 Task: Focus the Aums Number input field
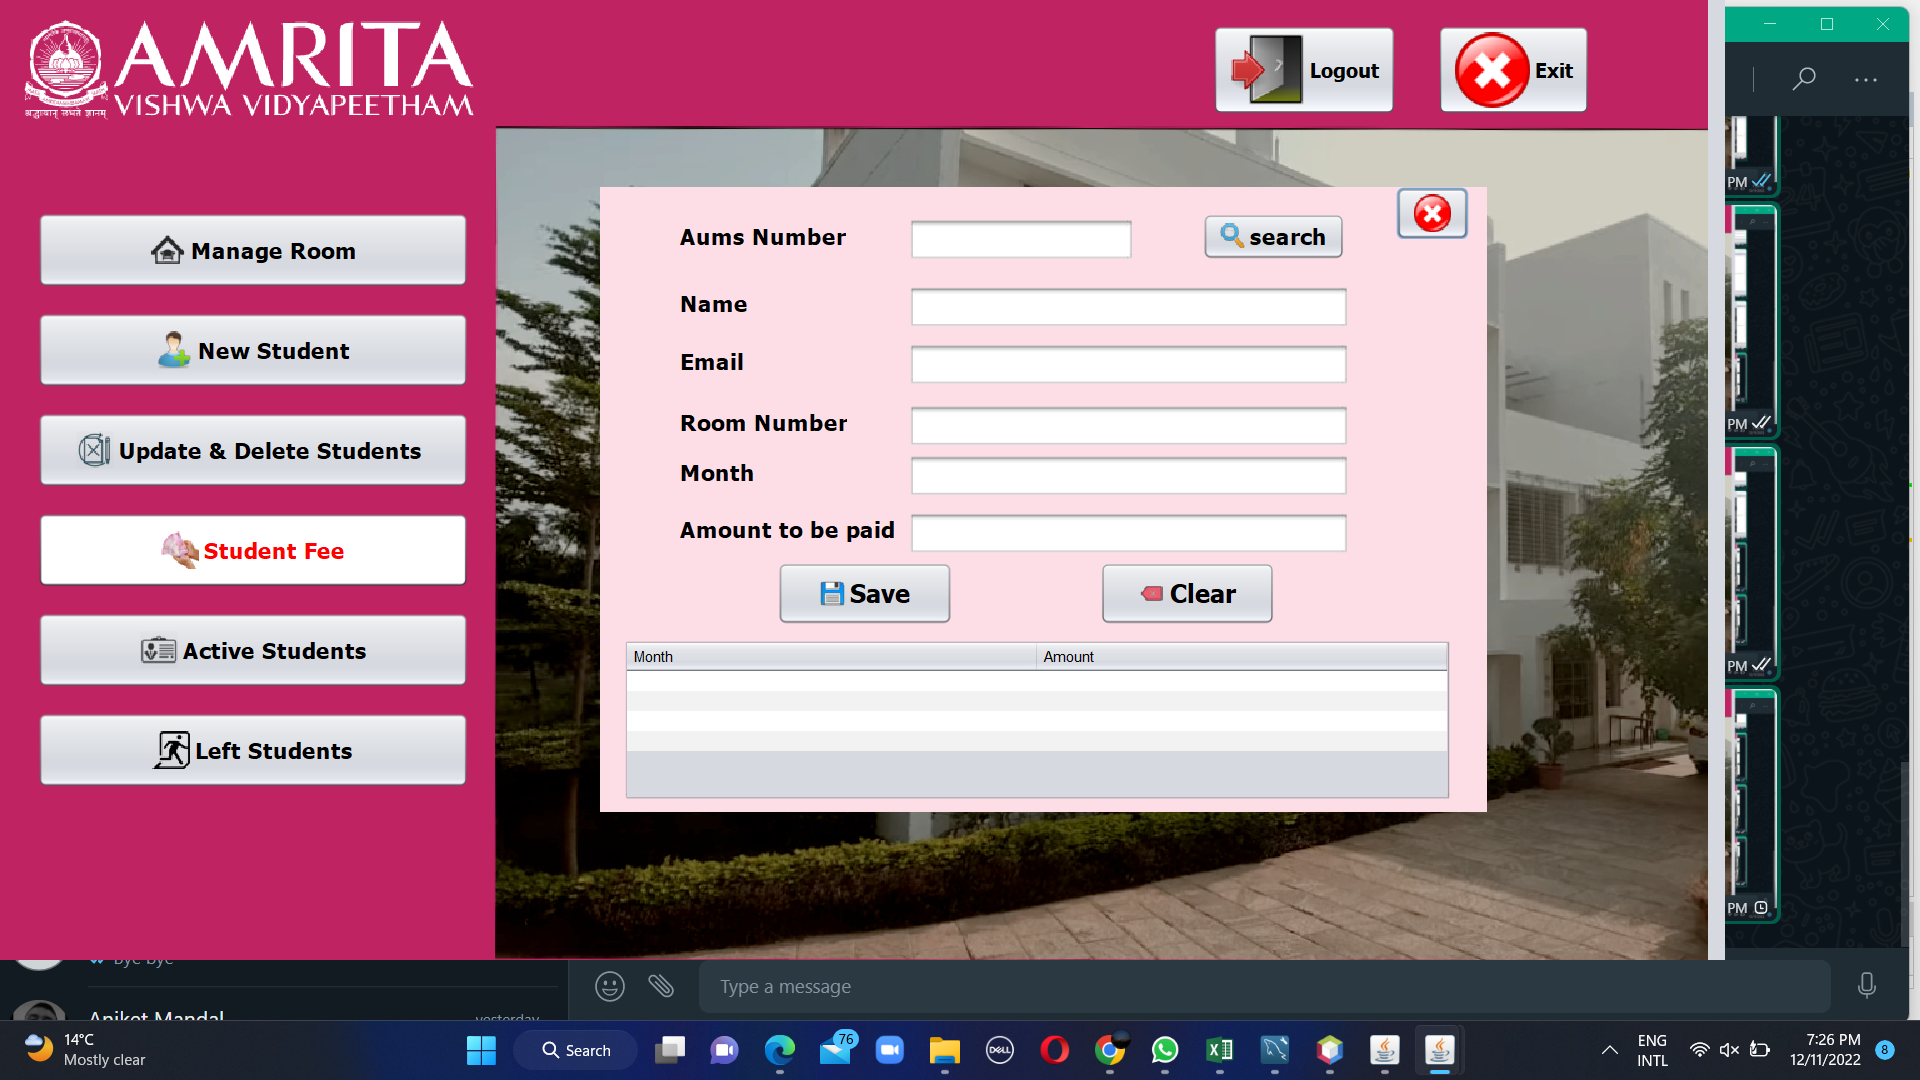(x=1021, y=240)
